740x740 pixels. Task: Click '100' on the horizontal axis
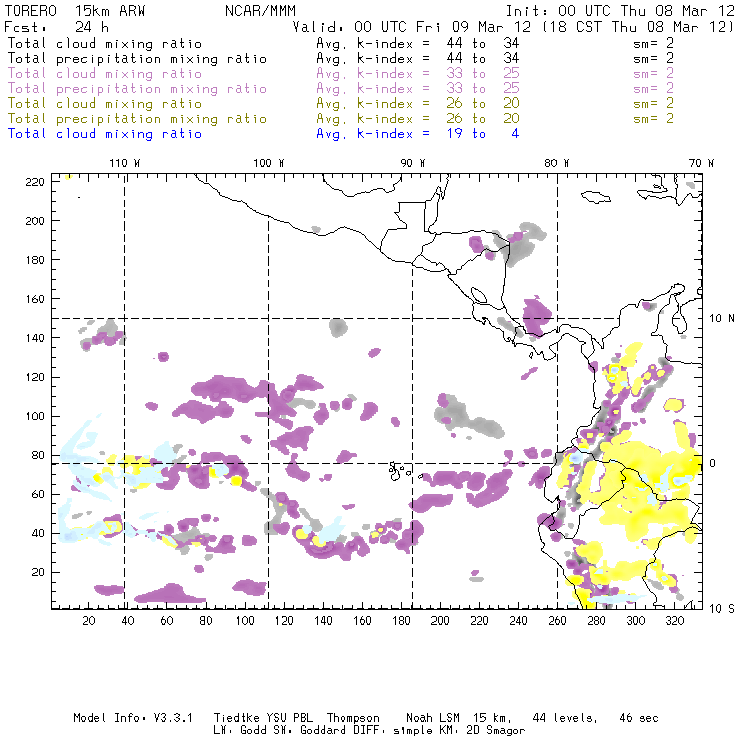[245, 621]
